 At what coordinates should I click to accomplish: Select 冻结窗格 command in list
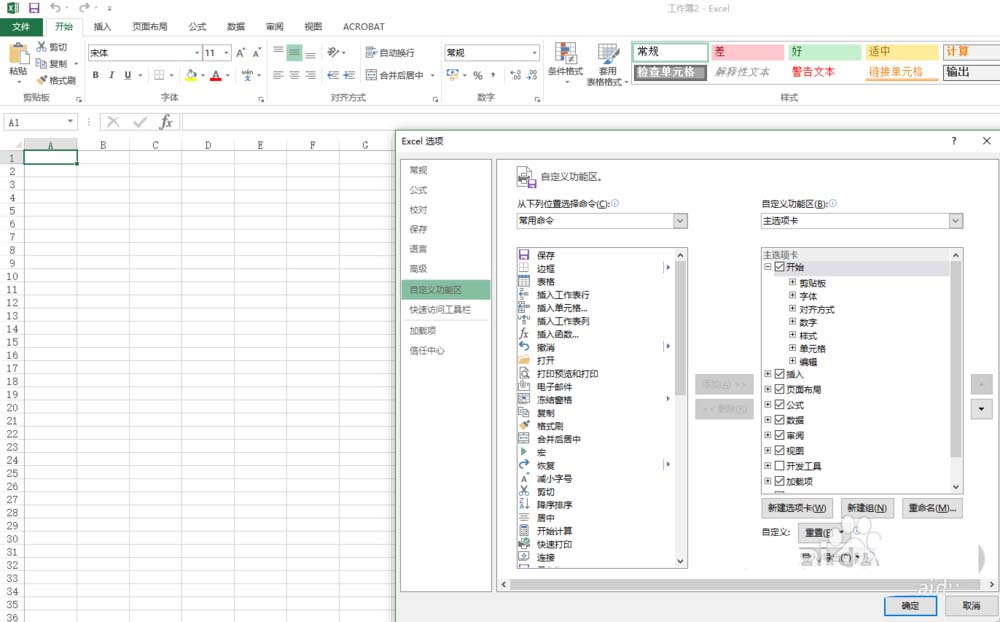[554, 400]
